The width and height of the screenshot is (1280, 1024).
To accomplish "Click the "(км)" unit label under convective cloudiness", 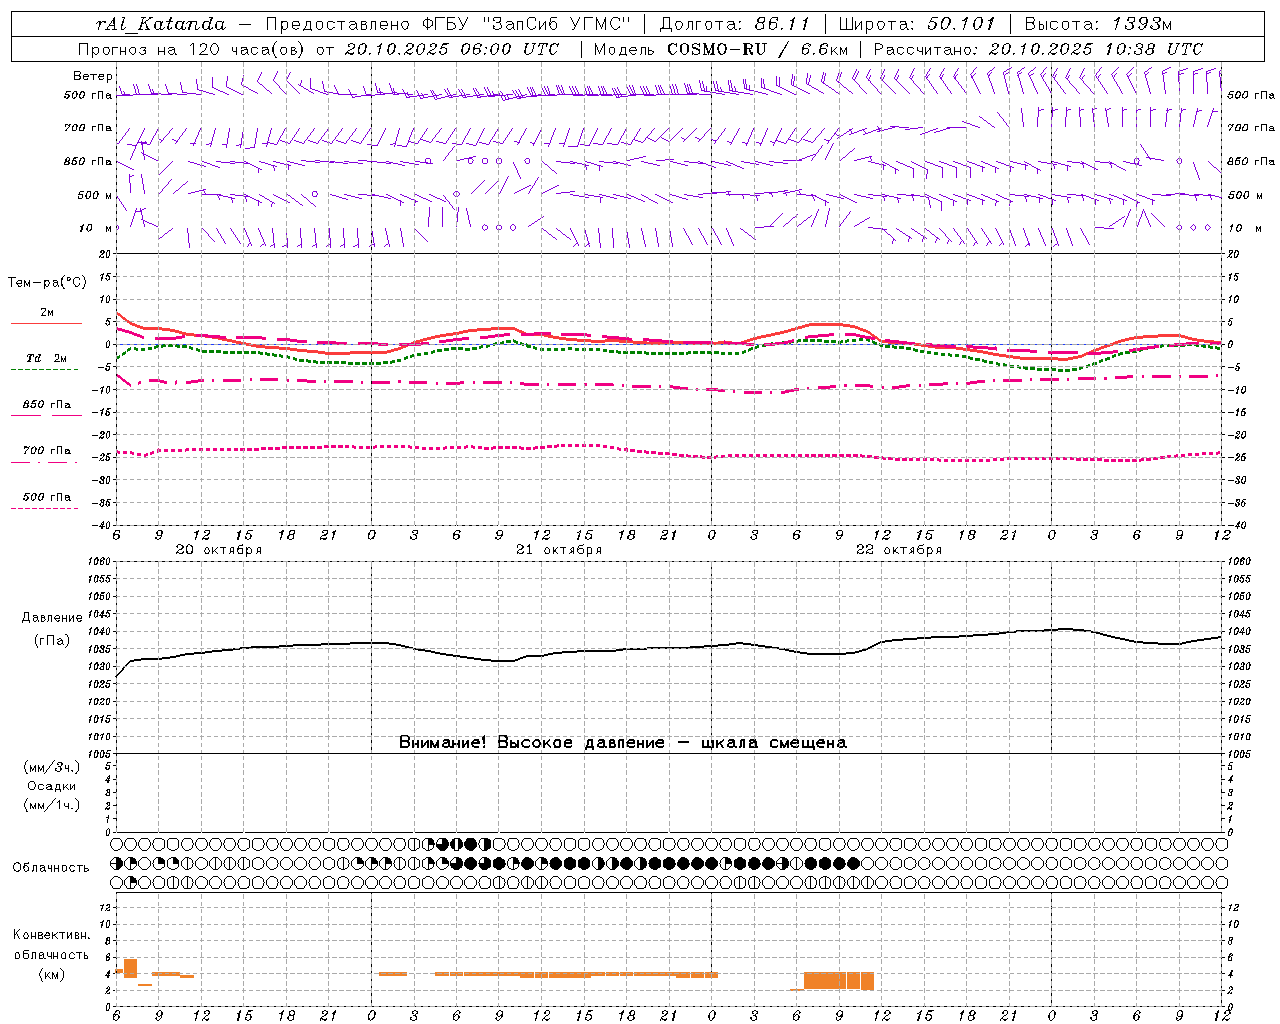I will (51, 974).
